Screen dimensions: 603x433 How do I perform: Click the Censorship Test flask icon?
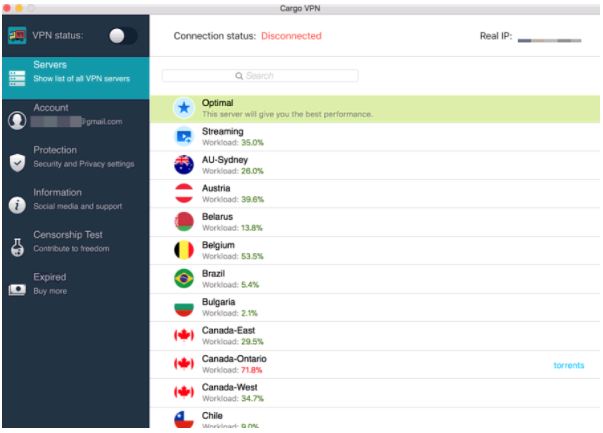pos(17,247)
